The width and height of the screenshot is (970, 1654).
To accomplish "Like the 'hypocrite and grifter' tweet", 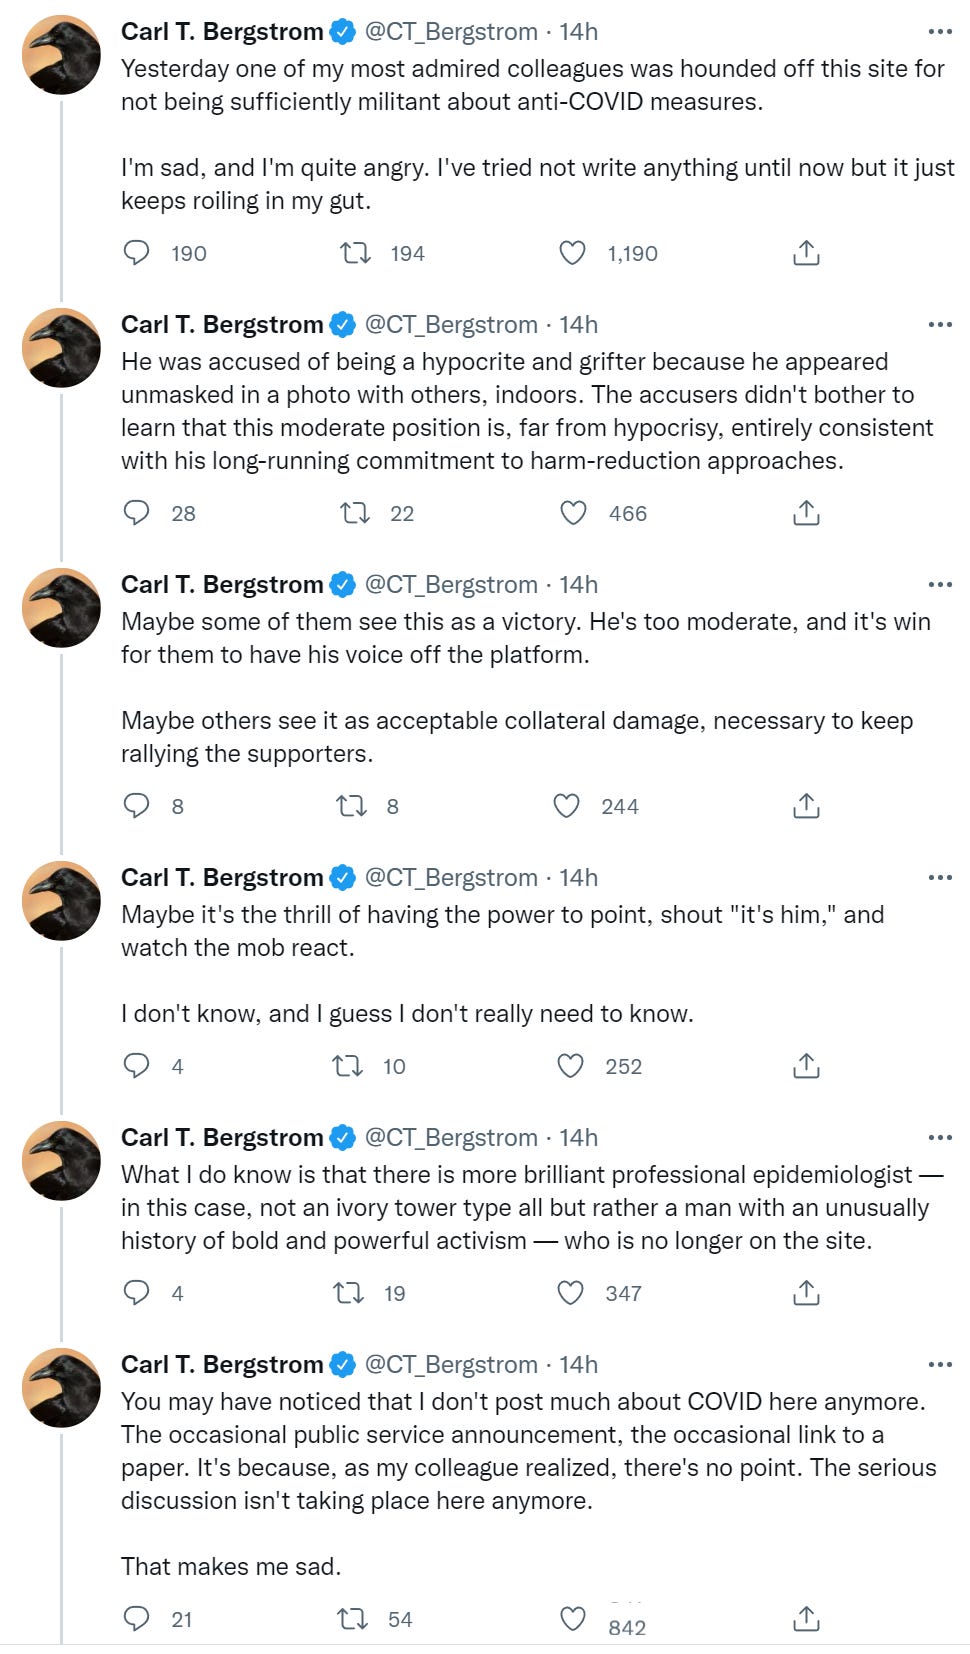I will 573,513.
